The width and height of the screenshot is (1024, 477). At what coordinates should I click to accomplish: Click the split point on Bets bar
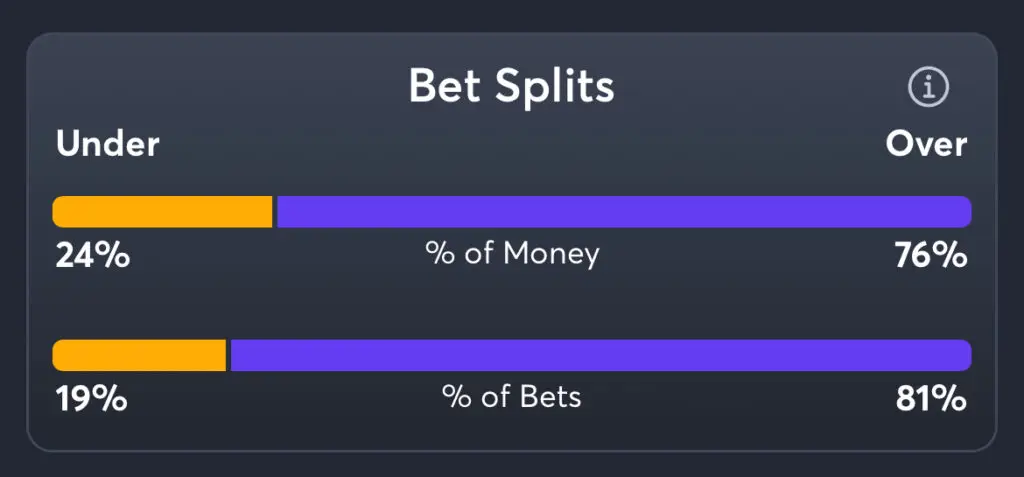[229, 355]
